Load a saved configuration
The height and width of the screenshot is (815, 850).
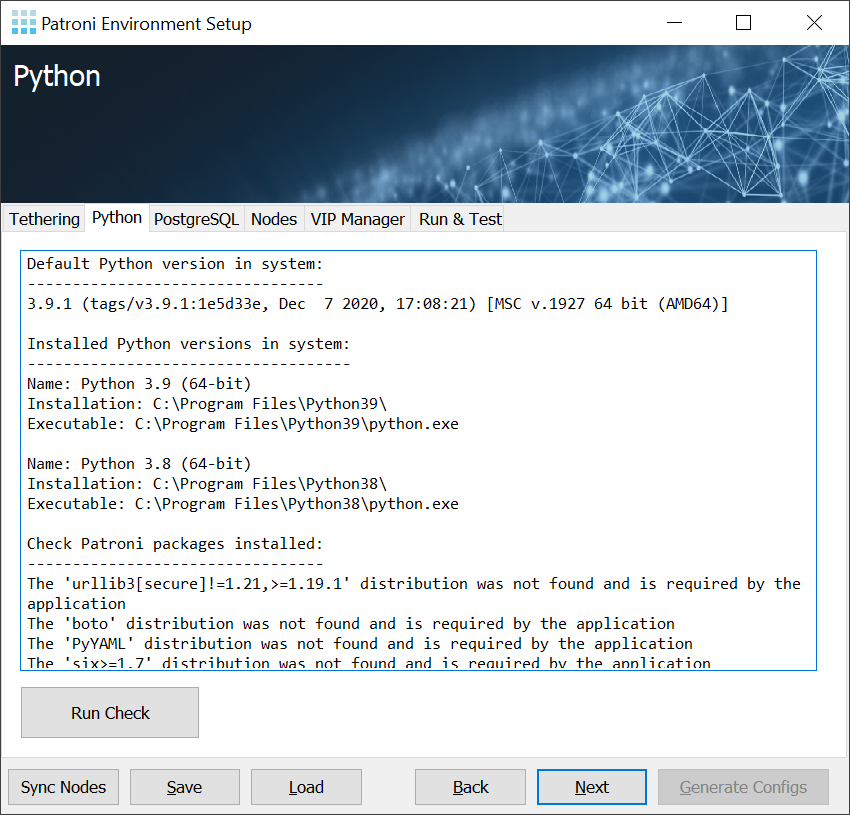[x=306, y=787]
